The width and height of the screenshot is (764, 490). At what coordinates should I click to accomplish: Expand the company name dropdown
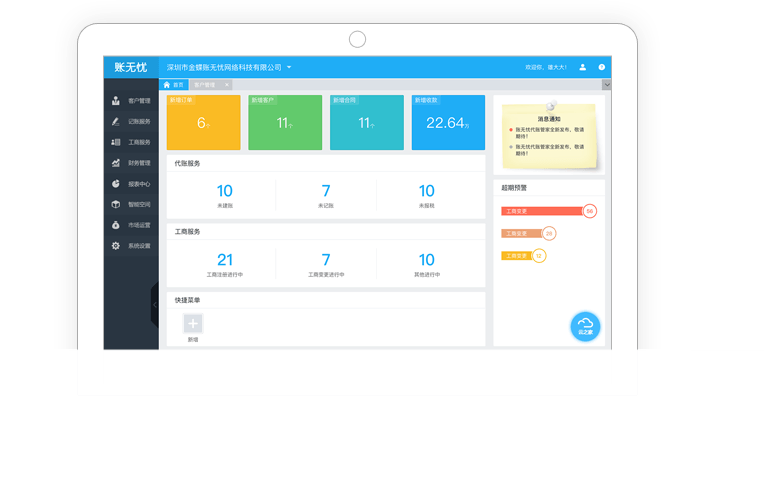pyautogui.click(x=289, y=67)
